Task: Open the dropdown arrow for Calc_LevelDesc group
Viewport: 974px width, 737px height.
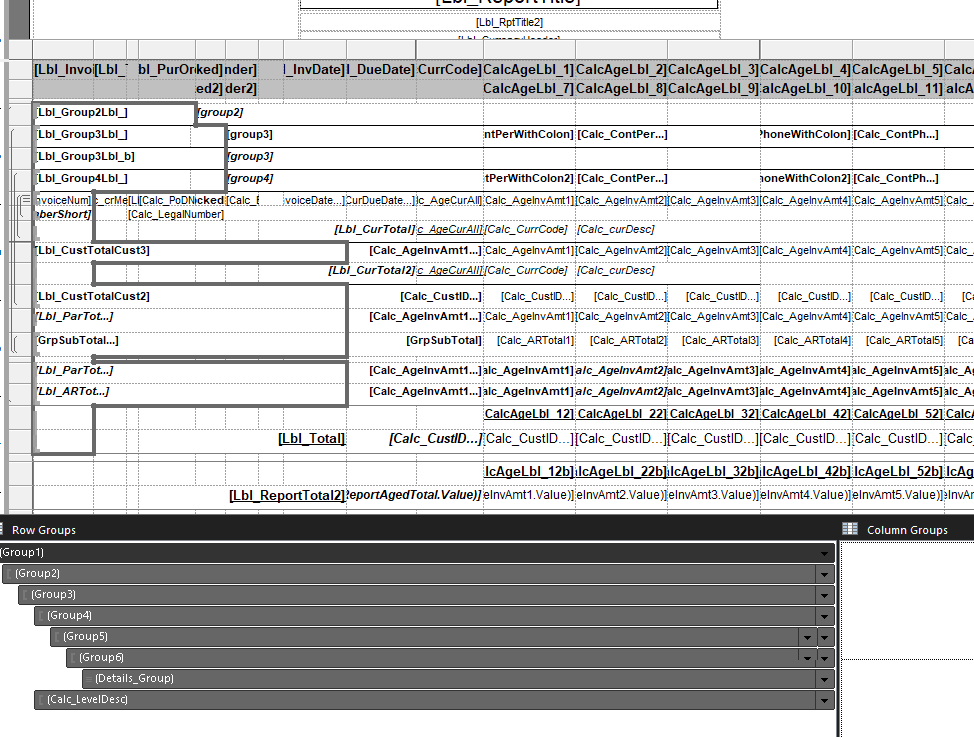Action: click(x=824, y=700)
